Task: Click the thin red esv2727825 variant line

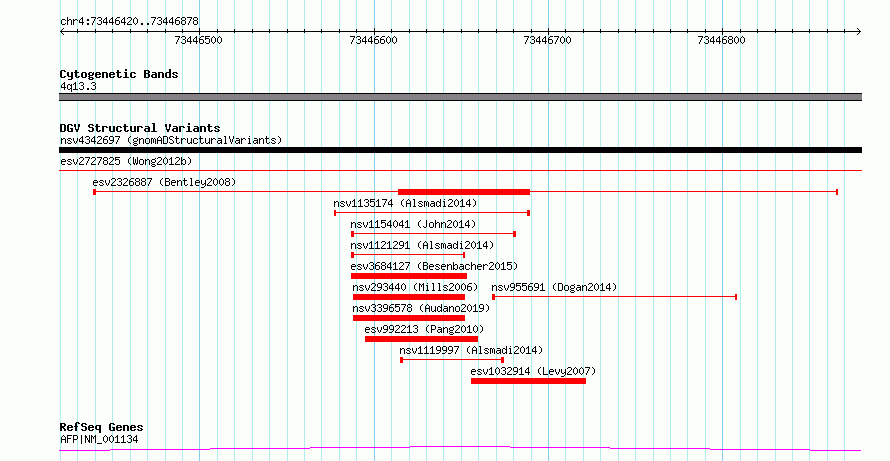Action: (x=460, y=170)
